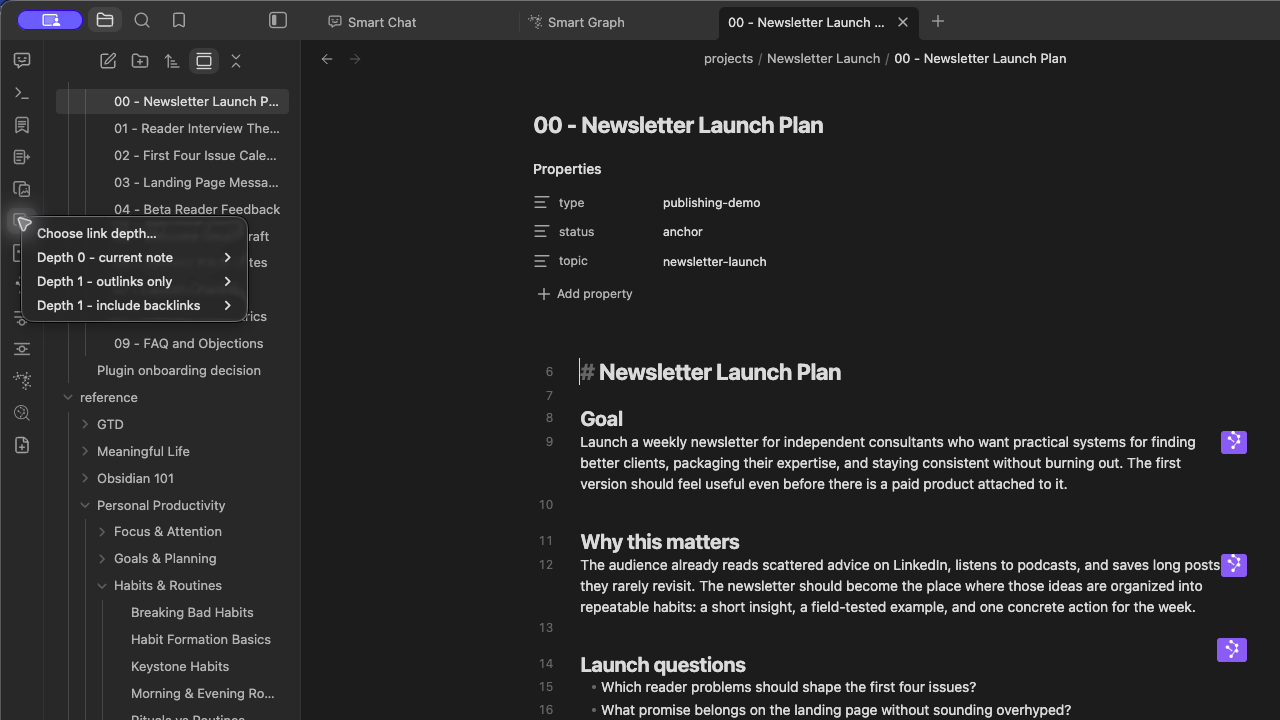Click the image gallery ribbon icon

click(x=22, y=189)
